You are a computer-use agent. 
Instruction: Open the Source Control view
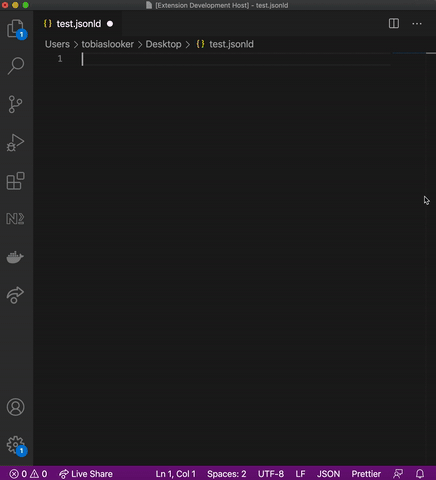tap(15, 104)
